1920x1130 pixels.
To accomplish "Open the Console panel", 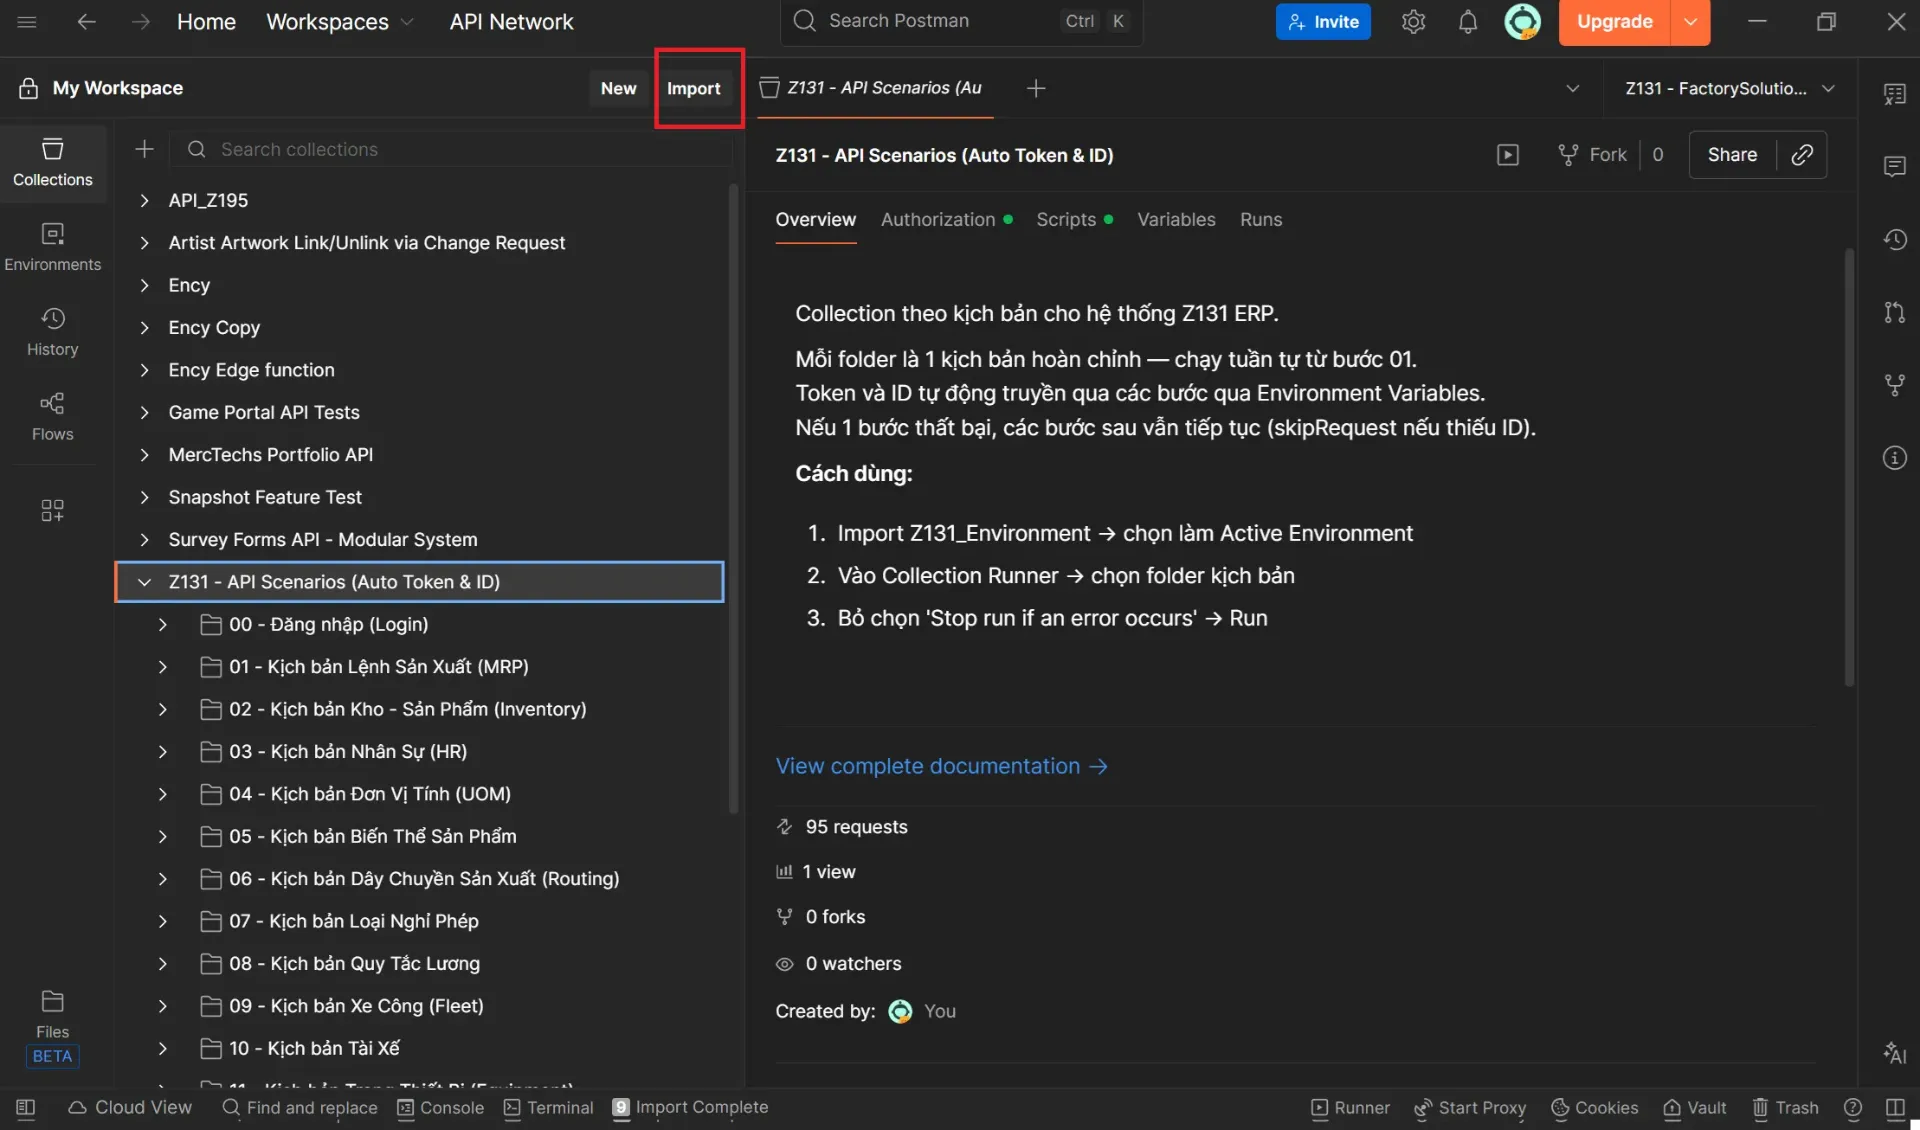I will tap(440, 1108).
